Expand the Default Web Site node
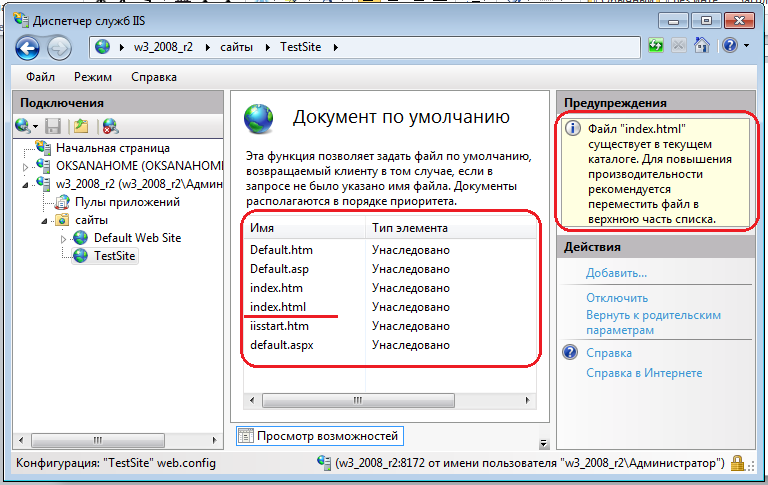Viewport: 768px width, 485px height. (63, 239)
